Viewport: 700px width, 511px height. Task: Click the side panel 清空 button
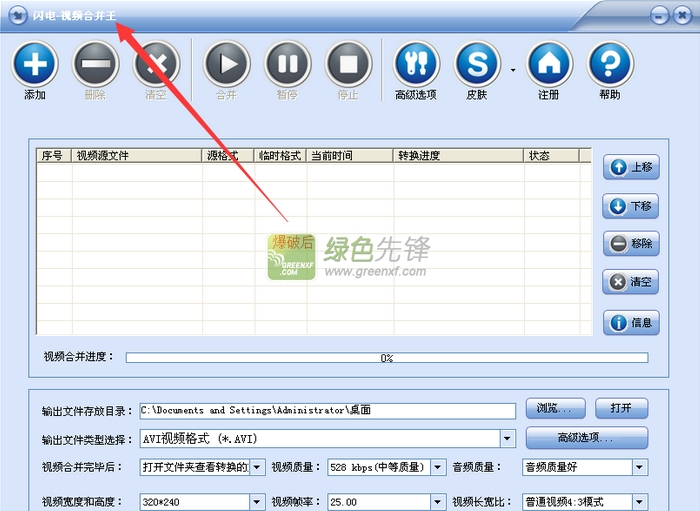(631, 282)
